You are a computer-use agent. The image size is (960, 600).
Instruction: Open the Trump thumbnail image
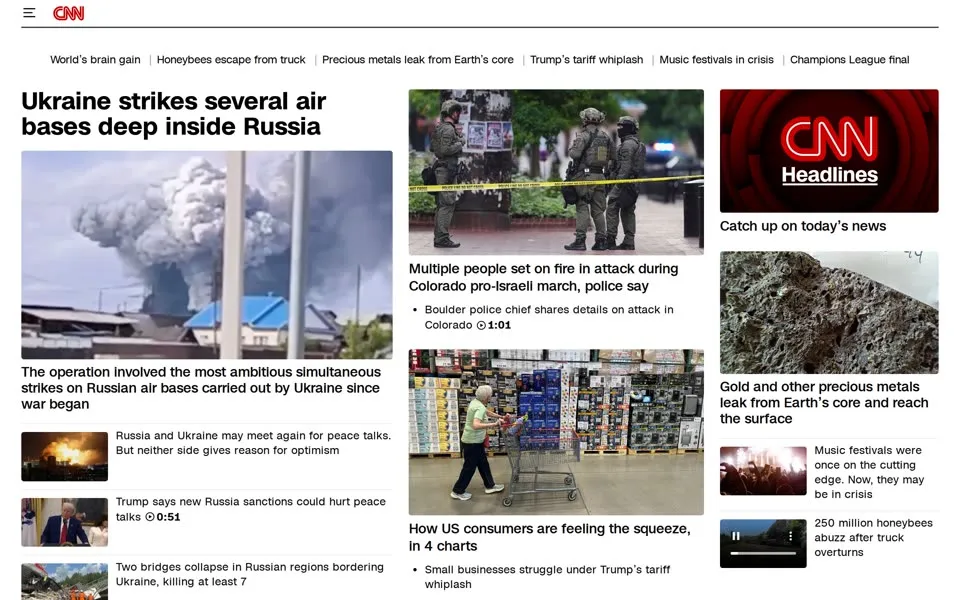(x=64, y=522)
